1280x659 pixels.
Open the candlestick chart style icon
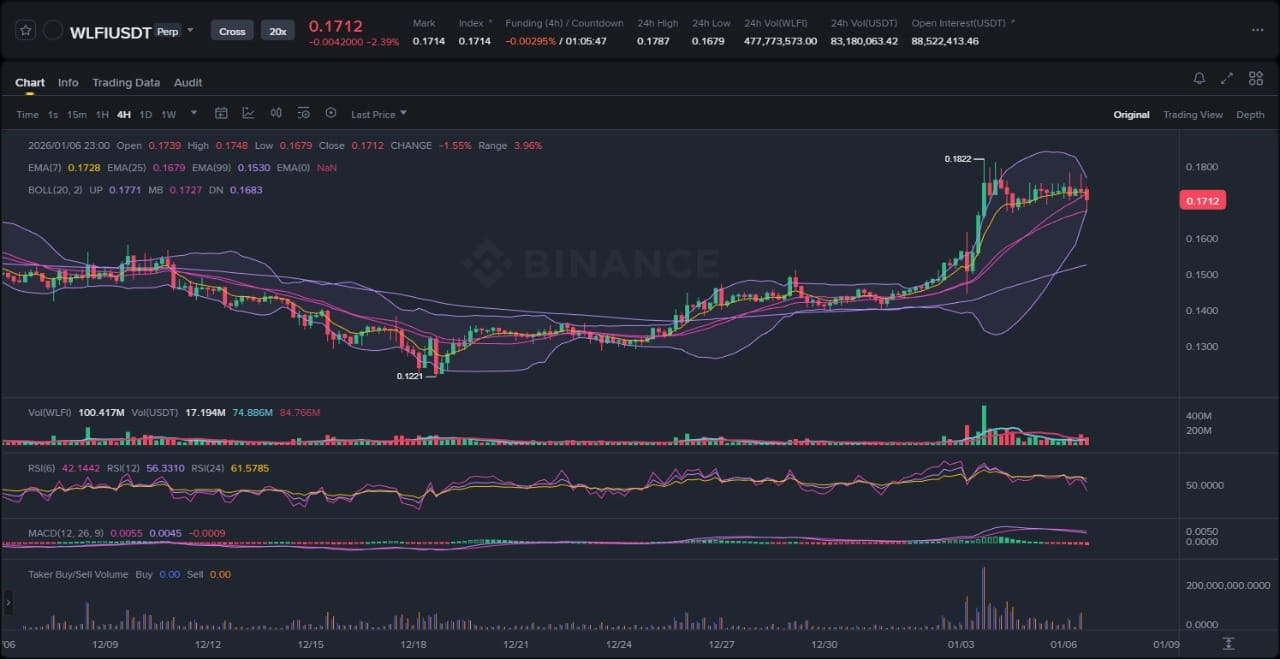coord(276,114)
